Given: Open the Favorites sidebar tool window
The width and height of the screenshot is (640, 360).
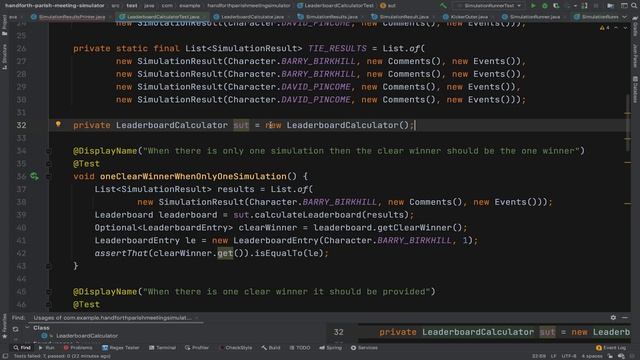Looking at the screenshot, I should [4, 327].
